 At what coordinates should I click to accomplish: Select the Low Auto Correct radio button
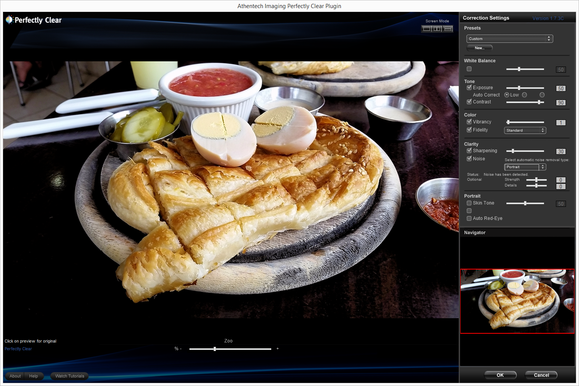point(507,95)
